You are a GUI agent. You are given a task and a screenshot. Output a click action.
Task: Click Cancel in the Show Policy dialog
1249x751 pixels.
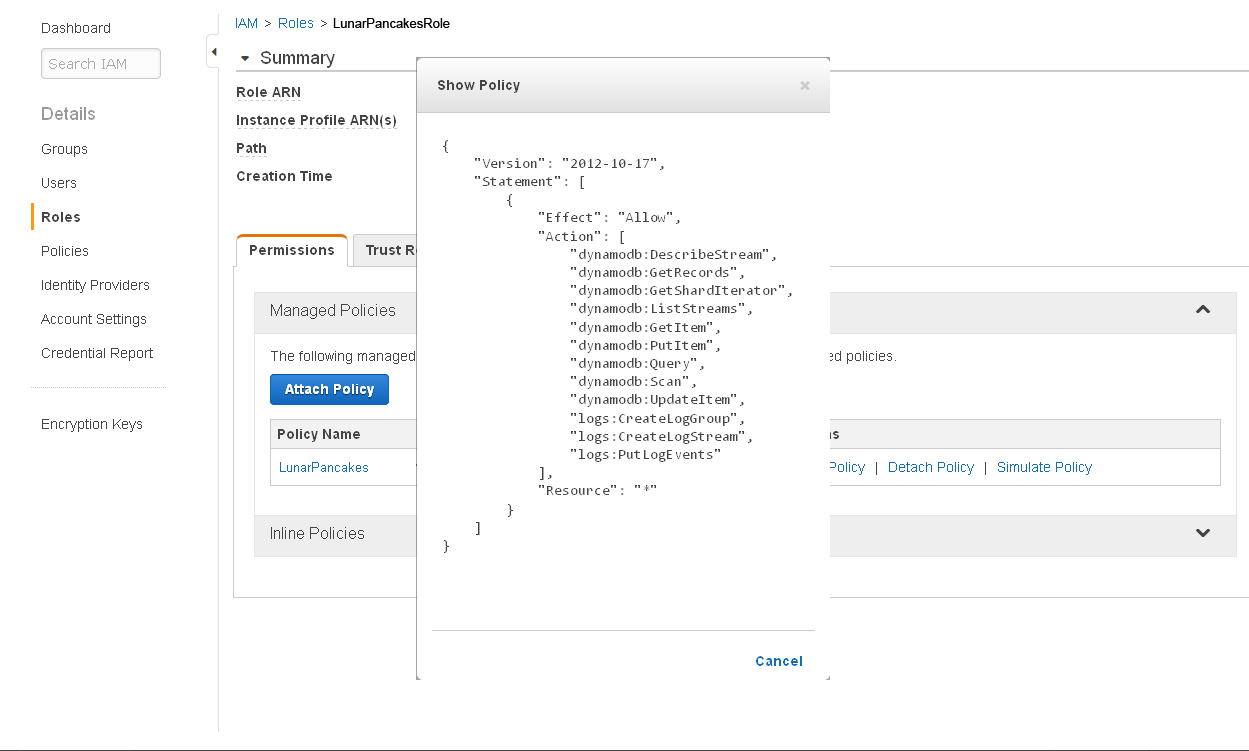[x=779, y=661]
